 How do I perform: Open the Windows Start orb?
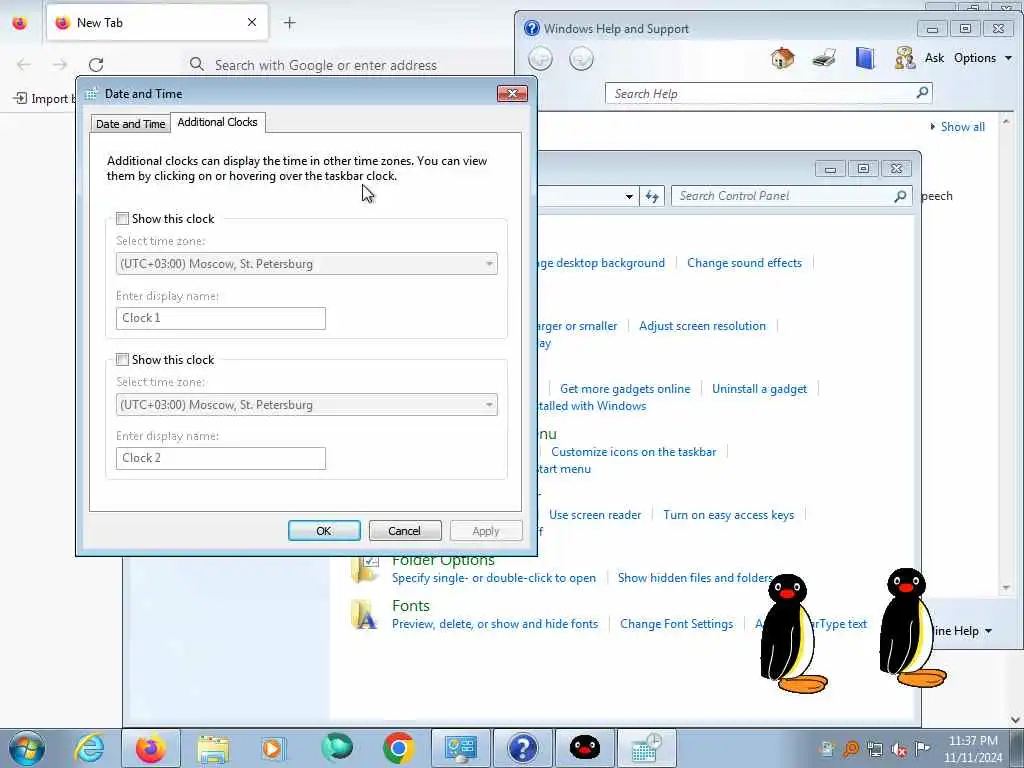click(27, 748)
